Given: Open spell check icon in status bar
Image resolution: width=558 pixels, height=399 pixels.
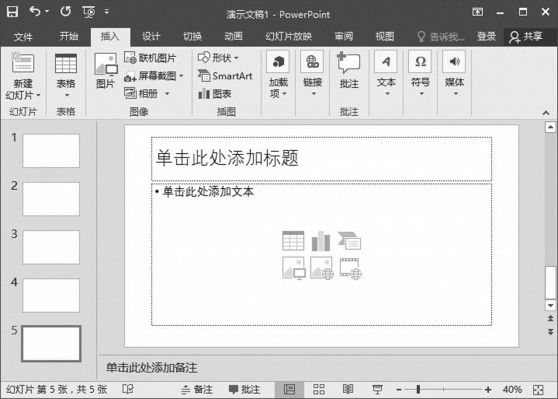Looking at the screenshot, I should click(128, 389).
